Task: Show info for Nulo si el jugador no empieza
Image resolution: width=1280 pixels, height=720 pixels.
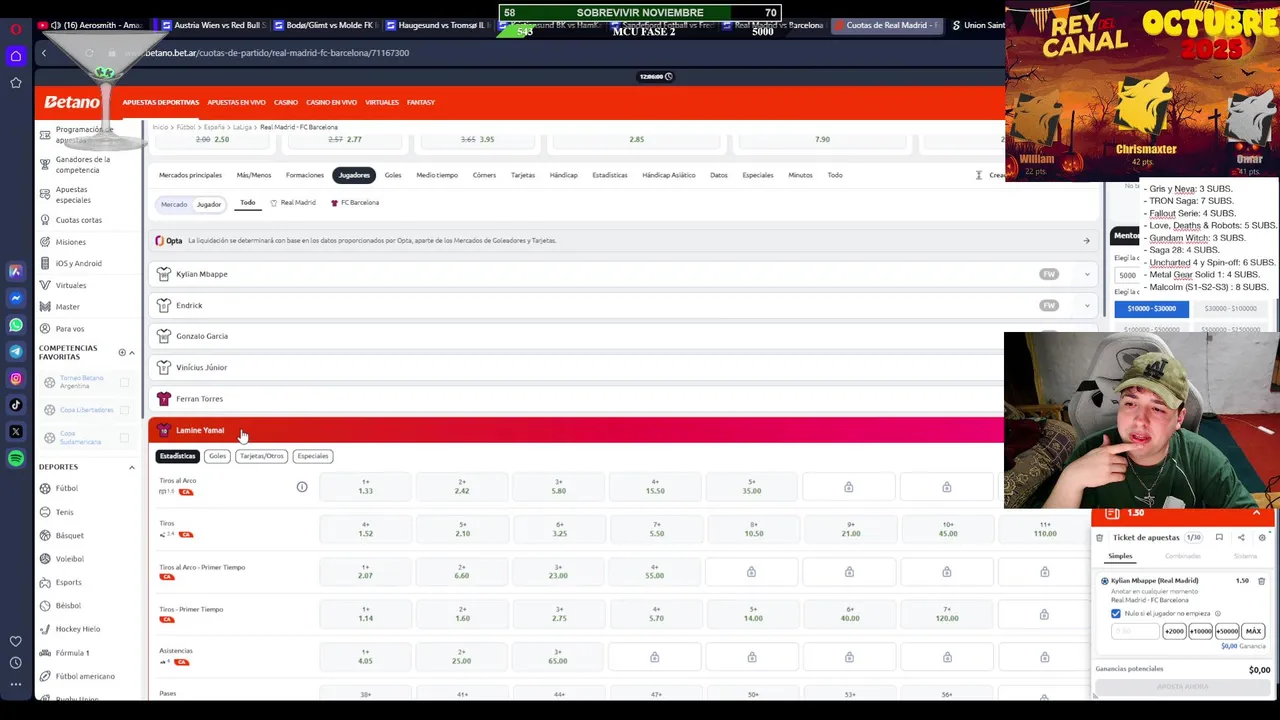Action: tap(1217, 614)
